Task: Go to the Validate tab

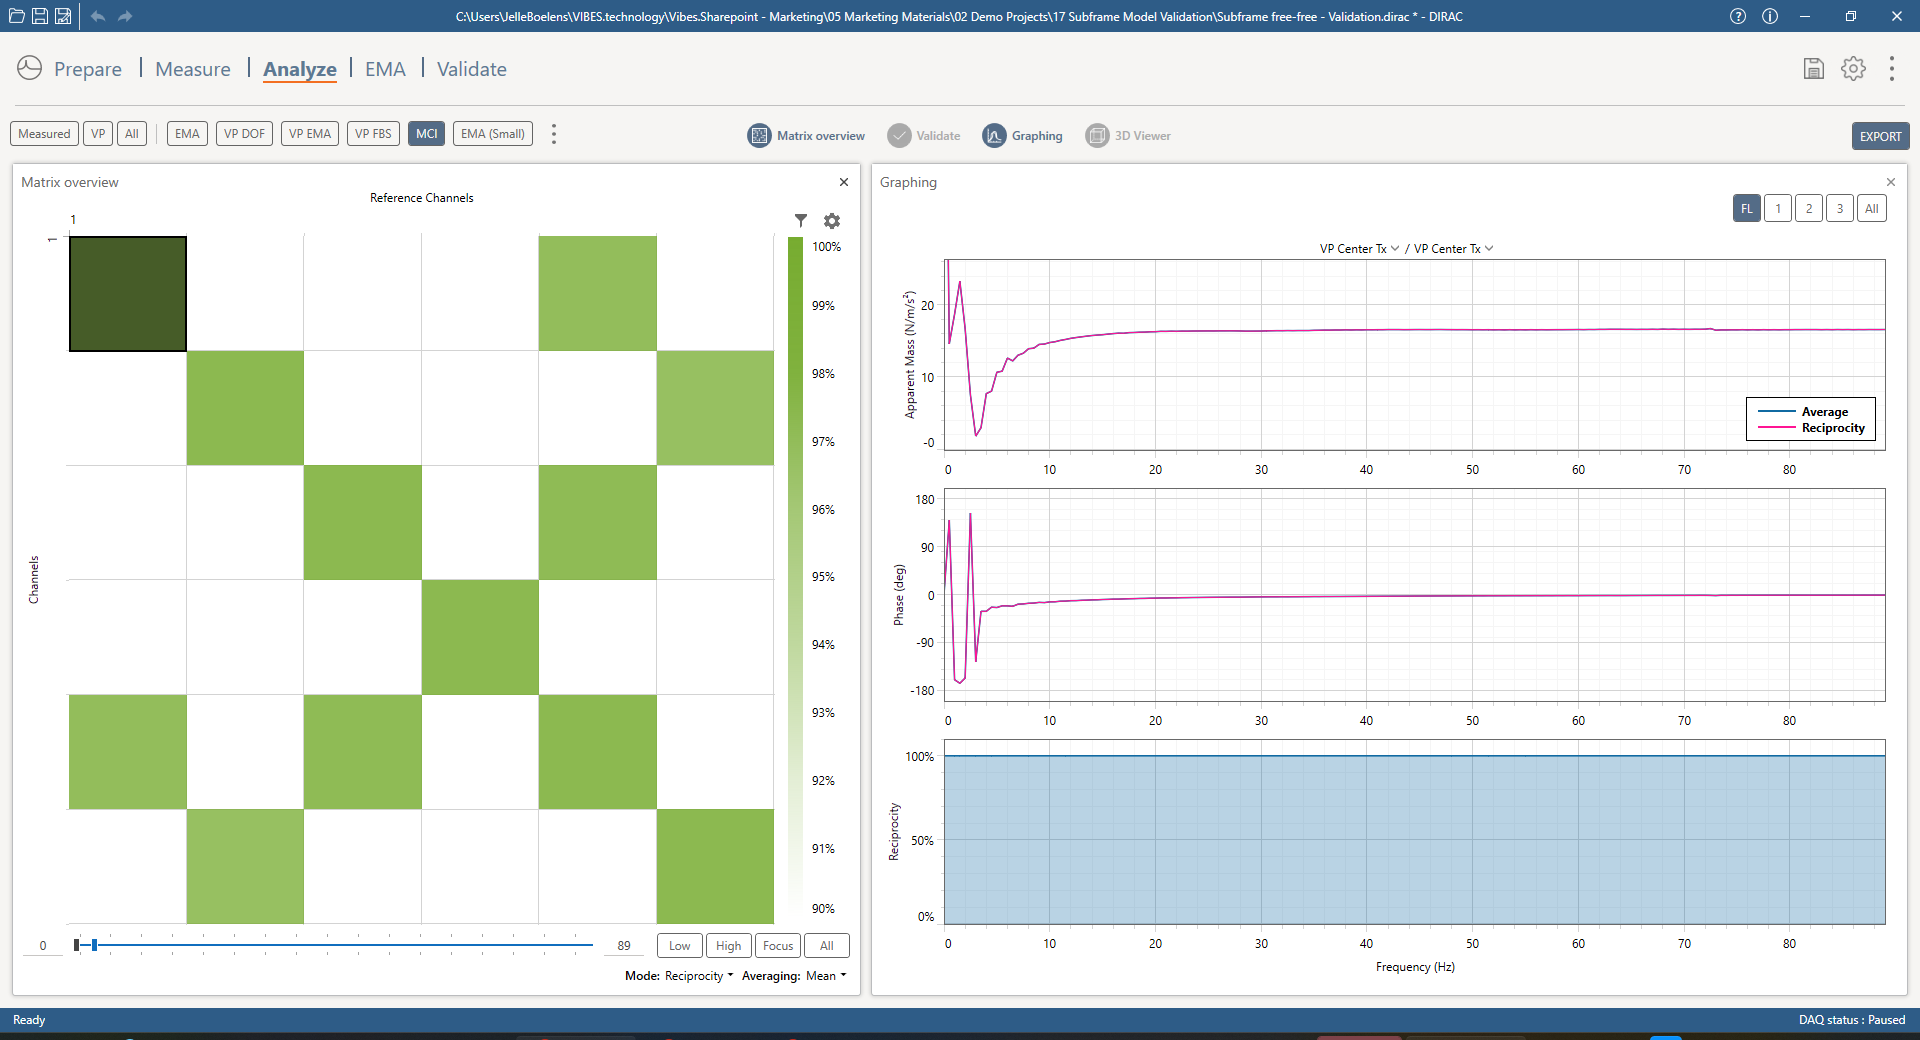Action: [x=471, y=69]
